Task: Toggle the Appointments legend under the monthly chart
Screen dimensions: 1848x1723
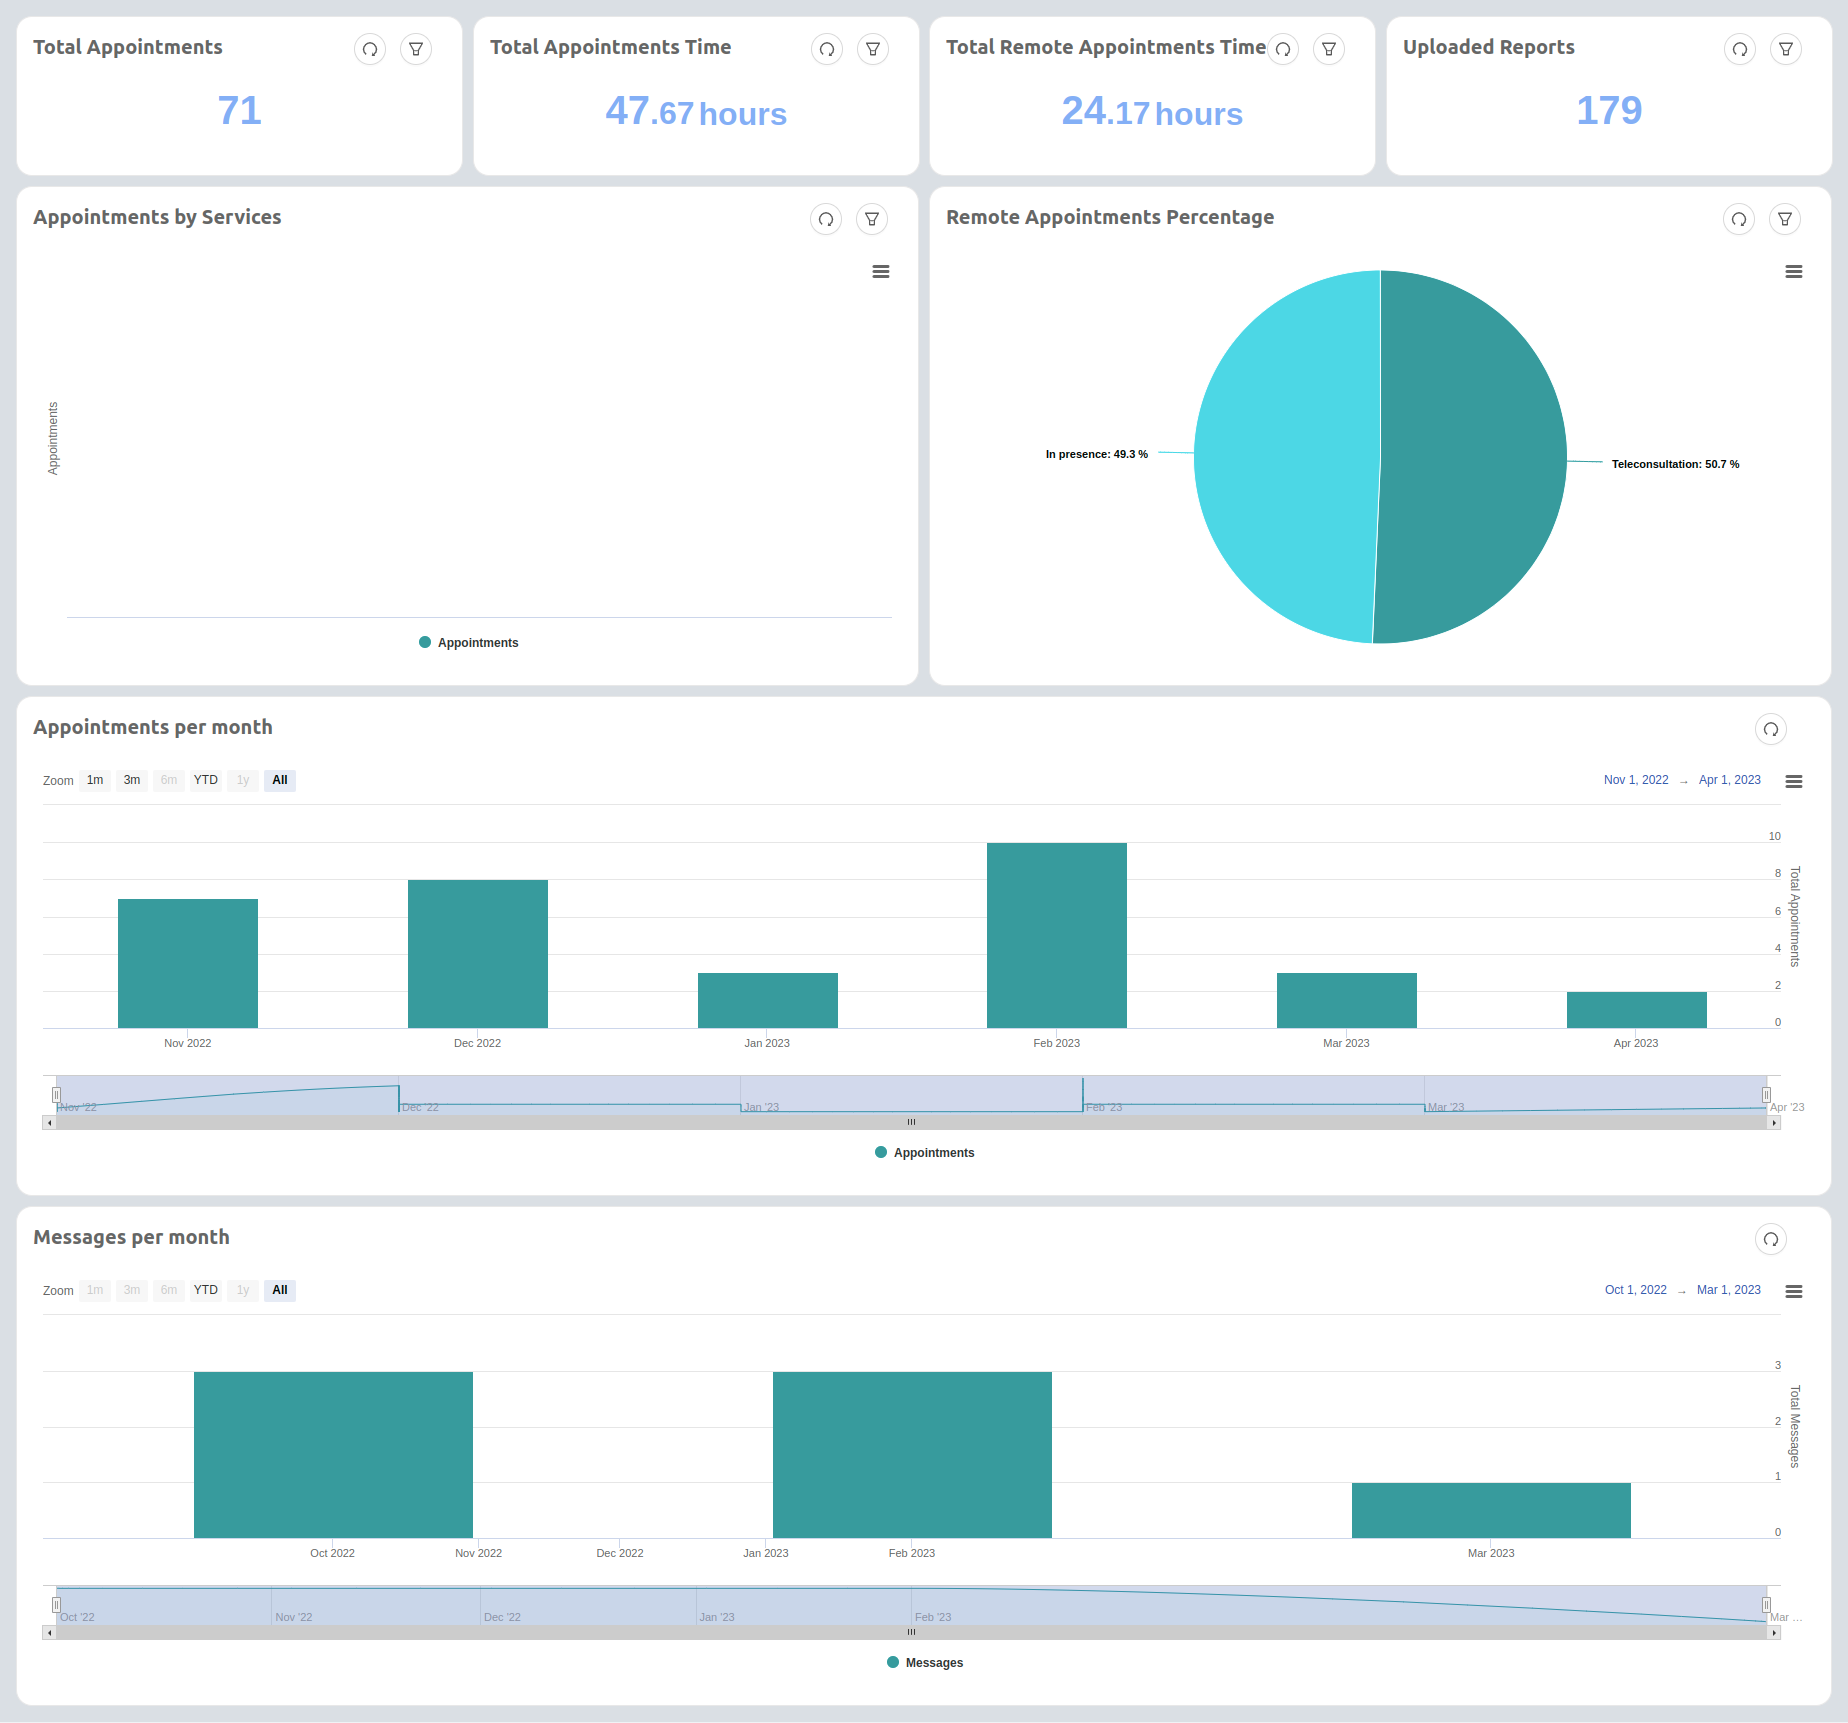Action: (x=924, y=1152)
